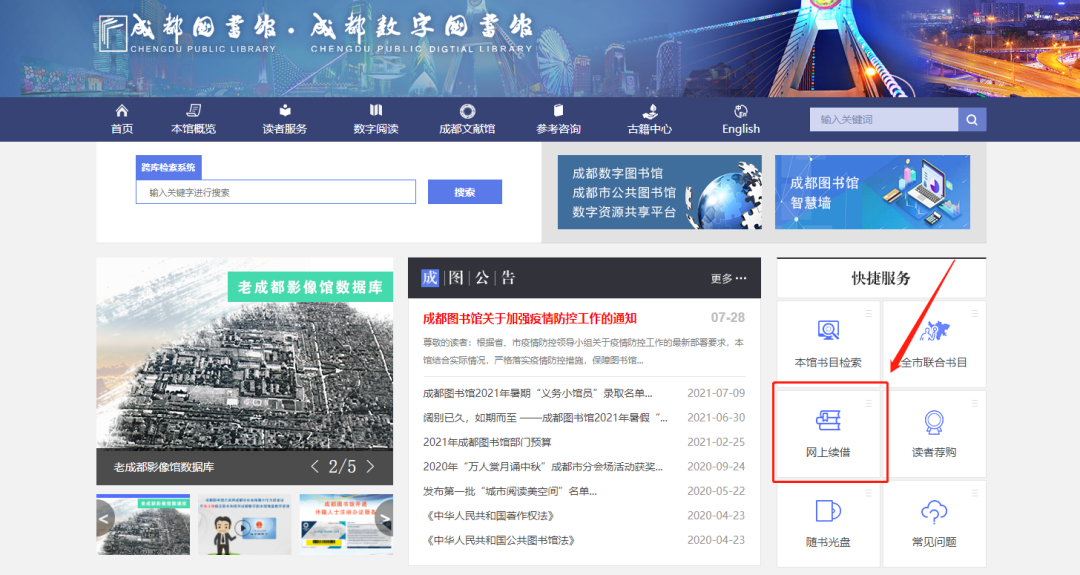
Task: Click the document icon above 本馆概览
Action: pos(194,110)
